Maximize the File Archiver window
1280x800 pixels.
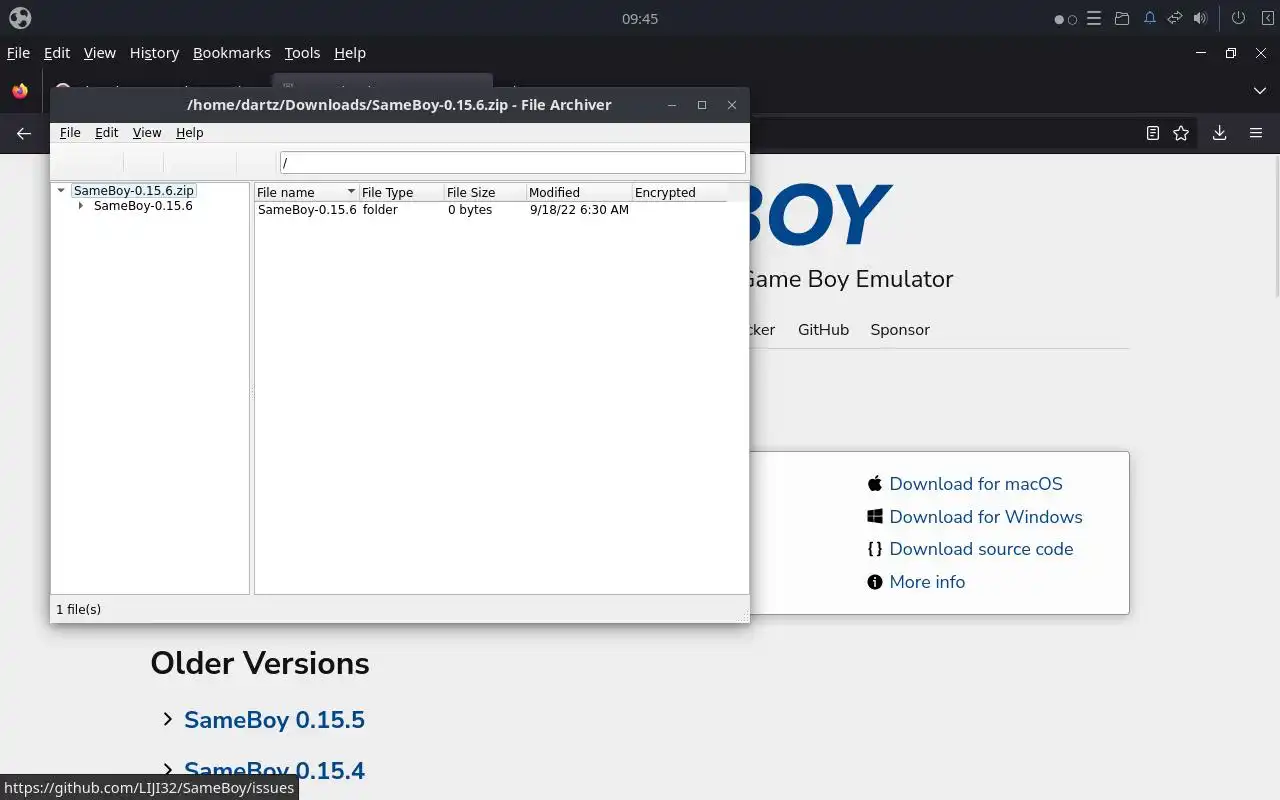point(702,105)
